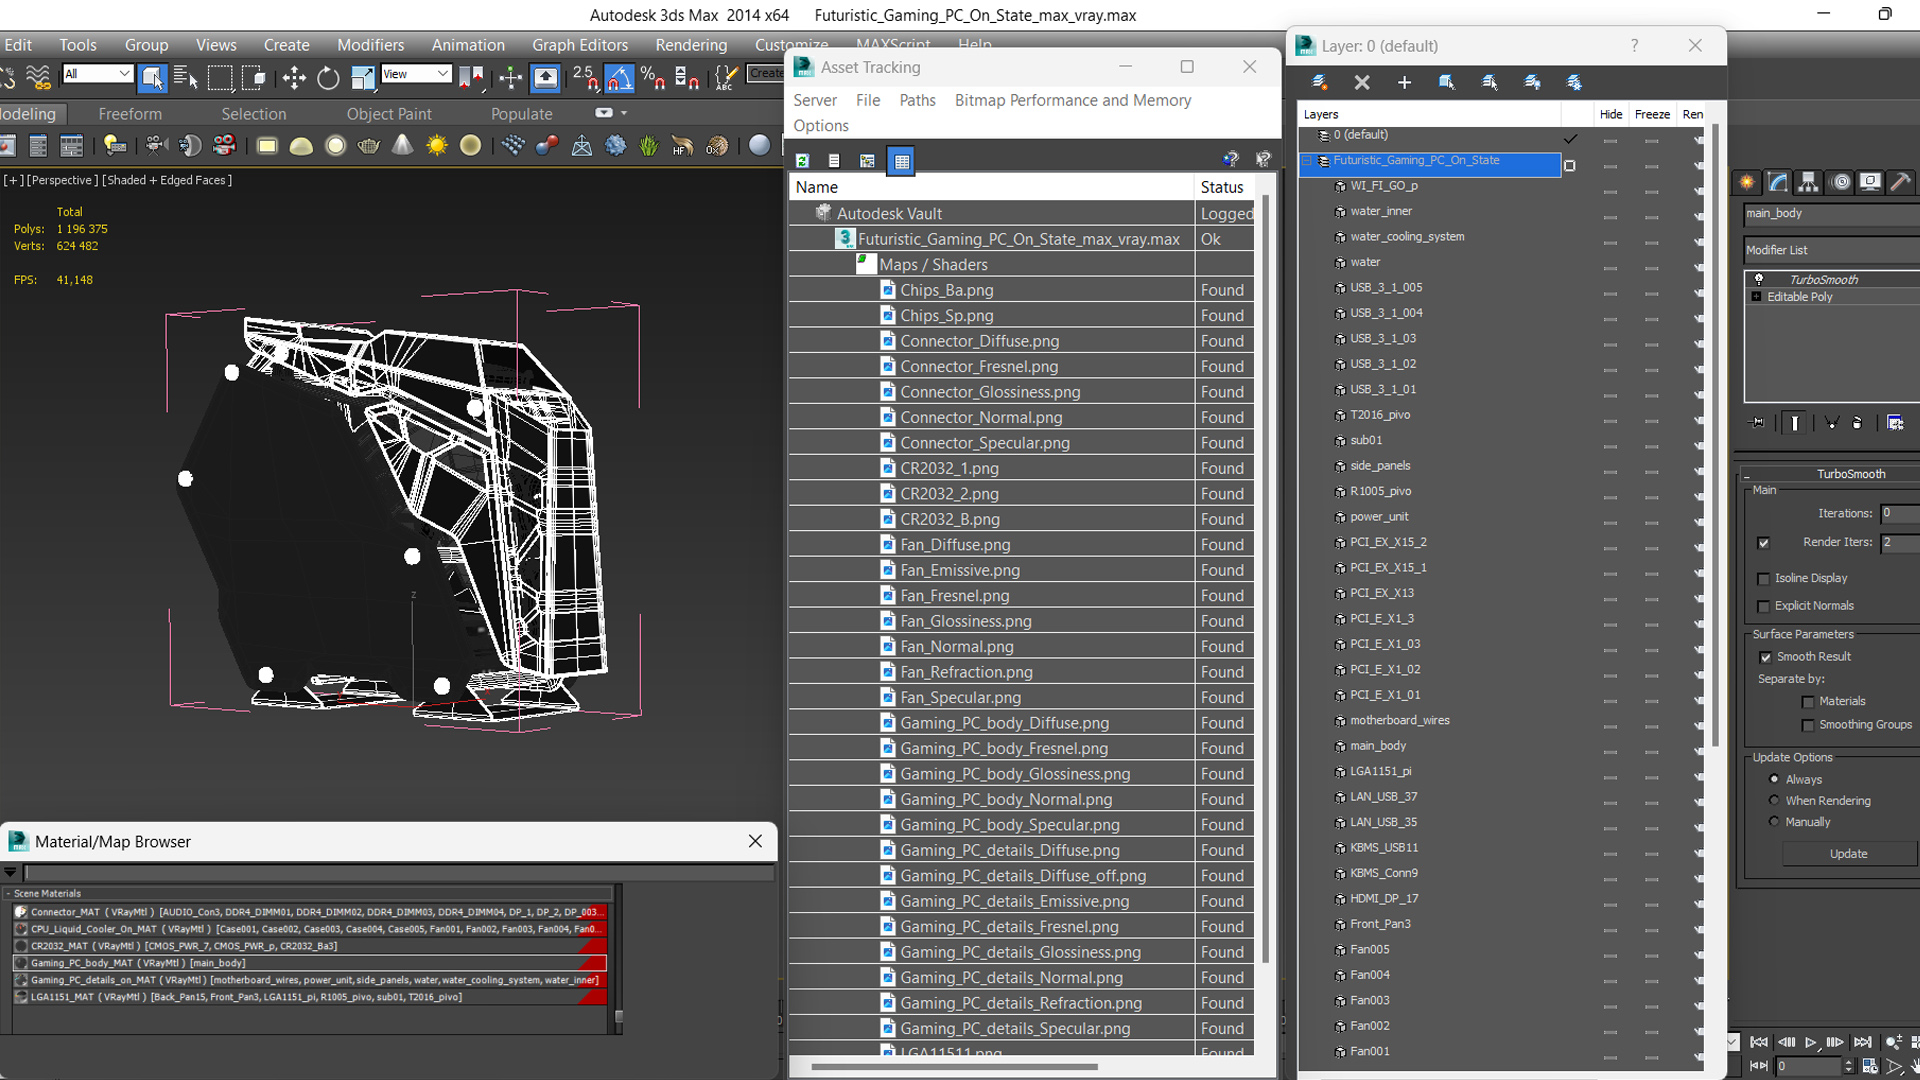The height and width of the screenshot is (1080, 1920).
Task: Open the Motion command panel tab
Action: coord(1839,182)
